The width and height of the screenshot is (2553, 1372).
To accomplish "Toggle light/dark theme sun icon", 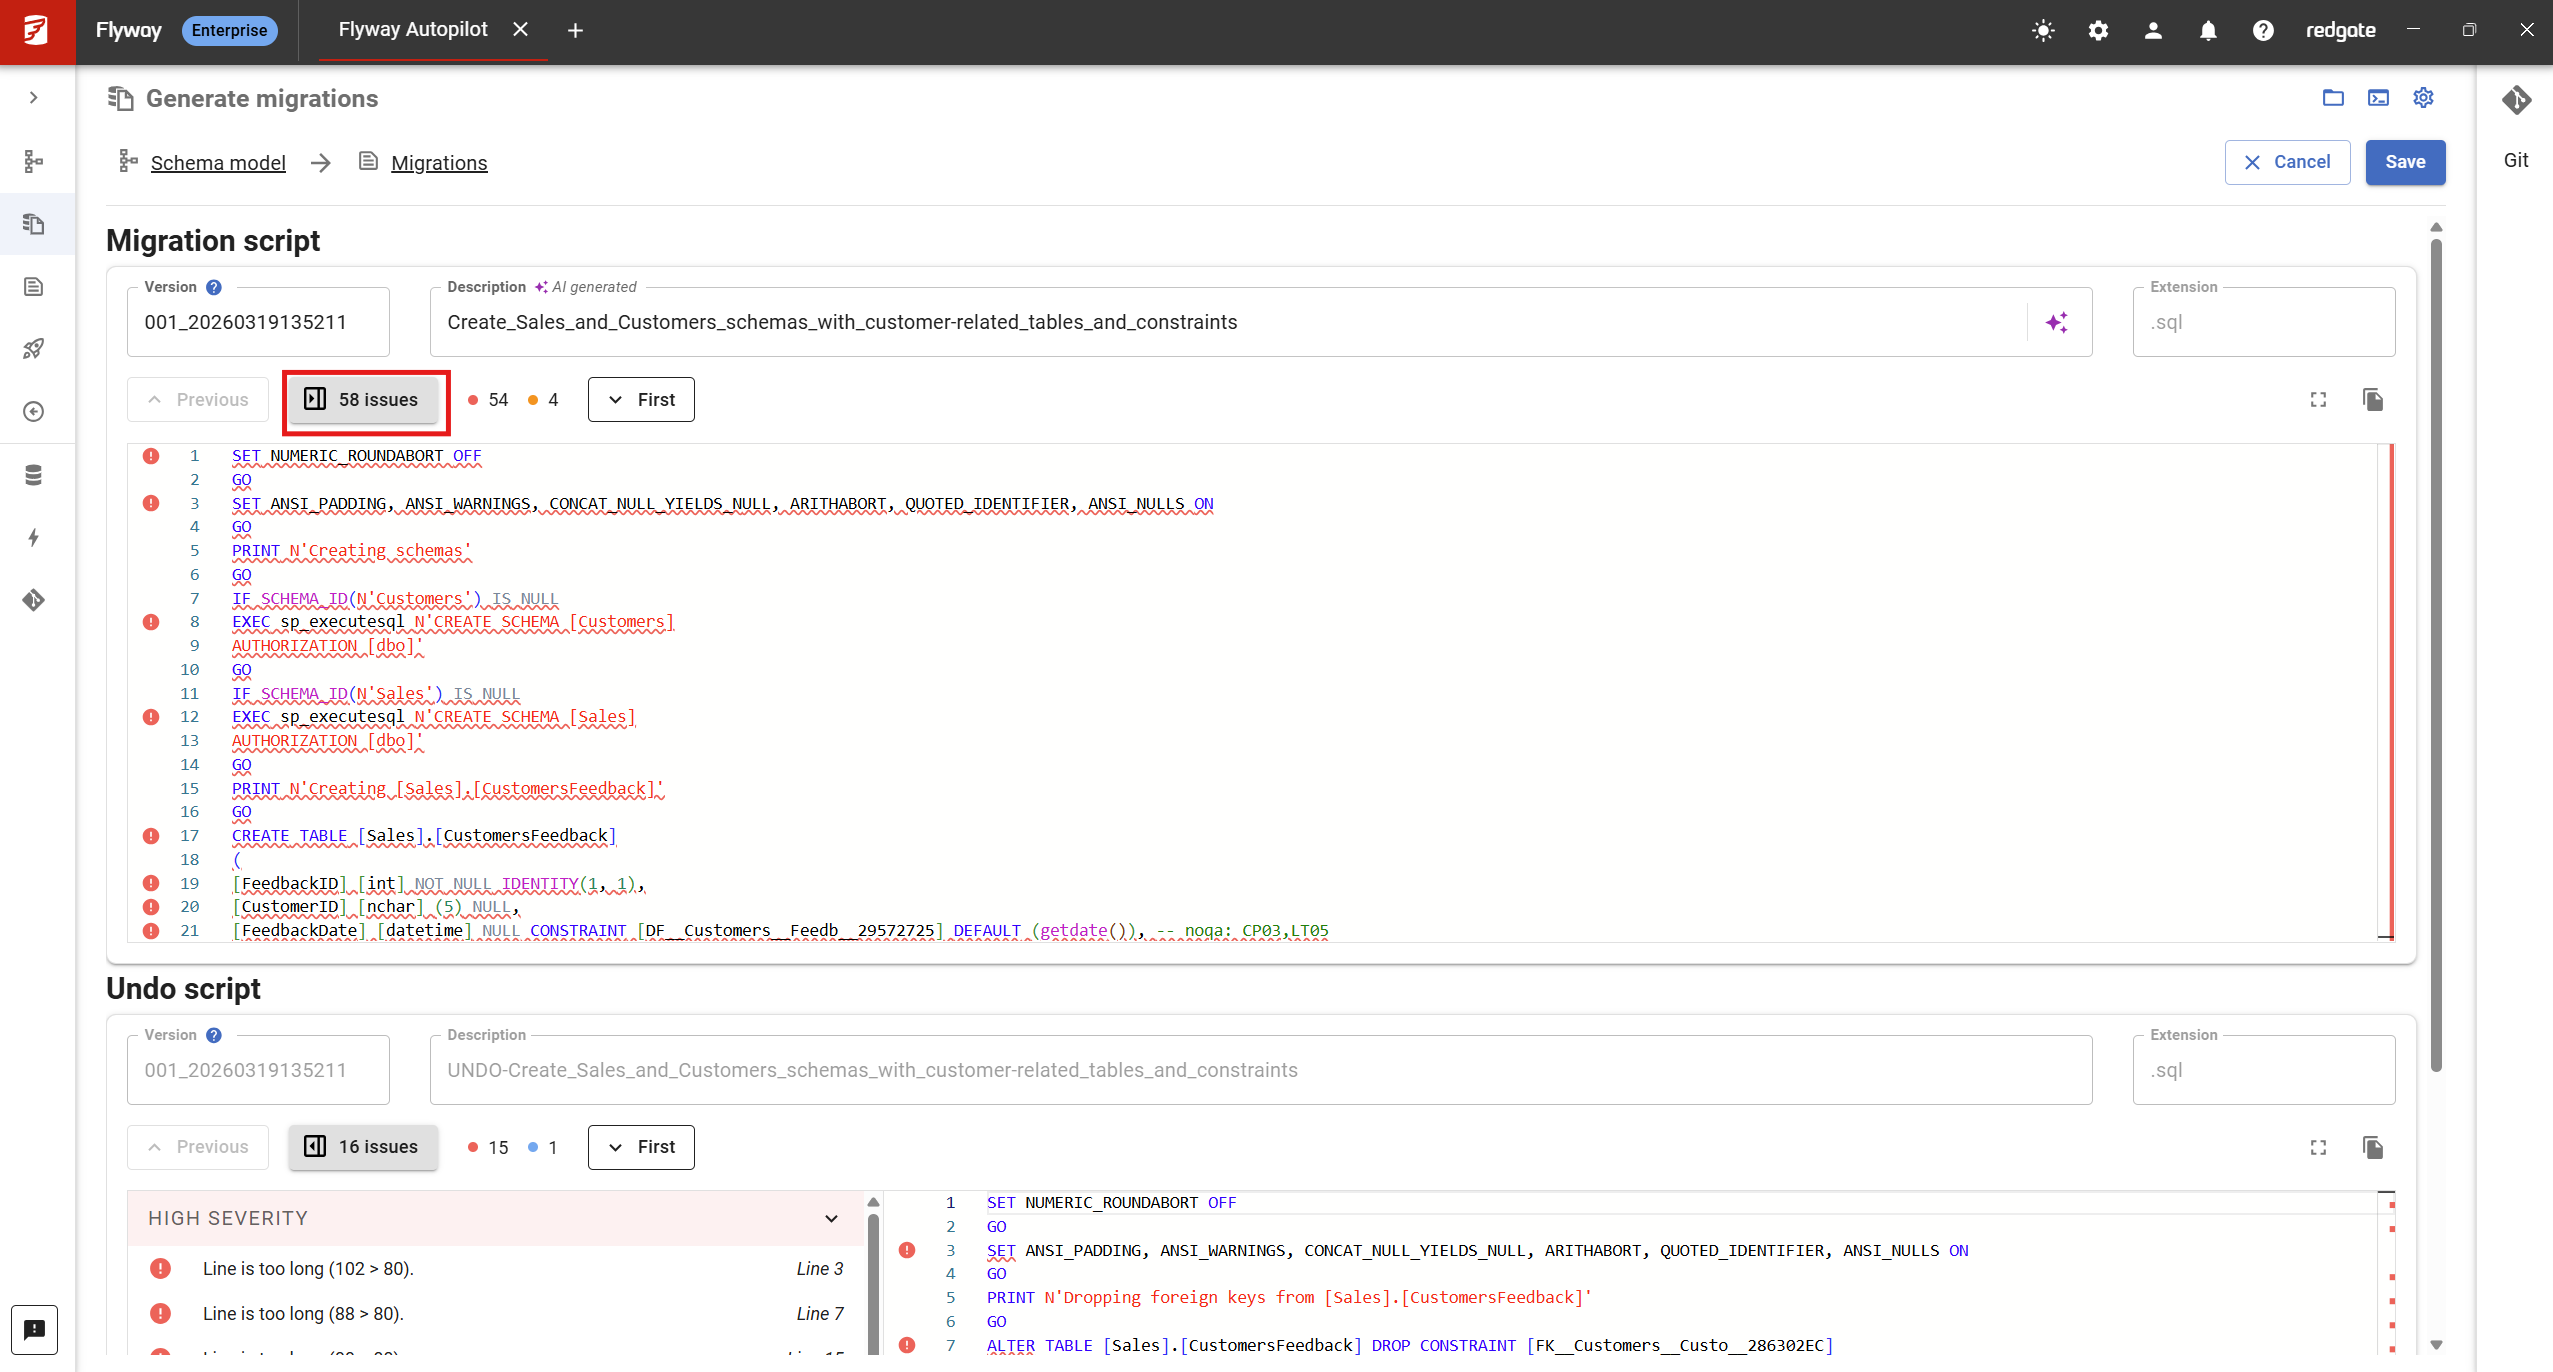I will tap(2043, 31).
